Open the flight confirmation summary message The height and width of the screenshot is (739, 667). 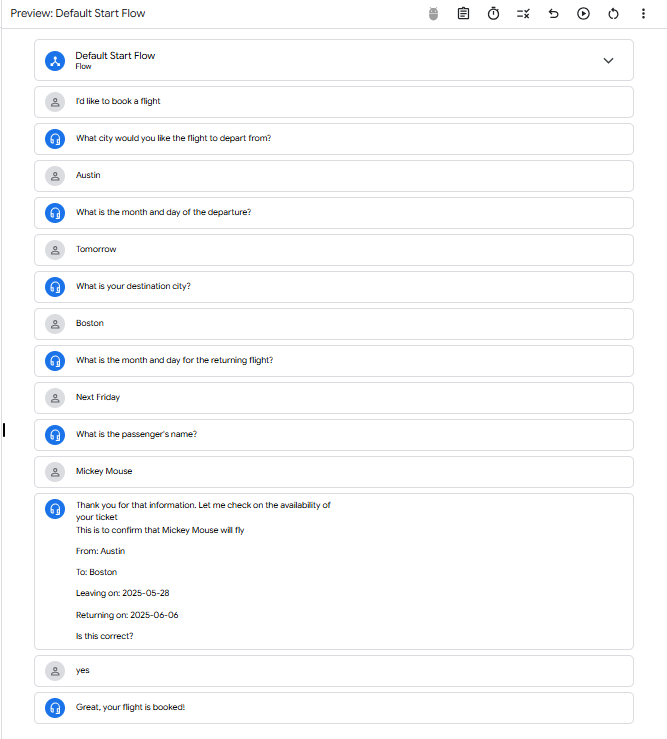[203, 571]
